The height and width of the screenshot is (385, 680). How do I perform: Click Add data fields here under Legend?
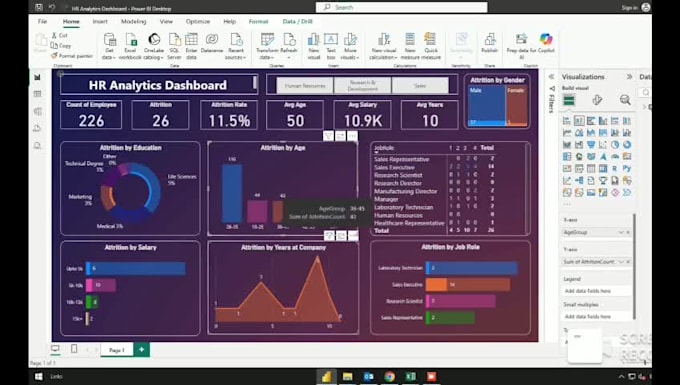(597, 291)
